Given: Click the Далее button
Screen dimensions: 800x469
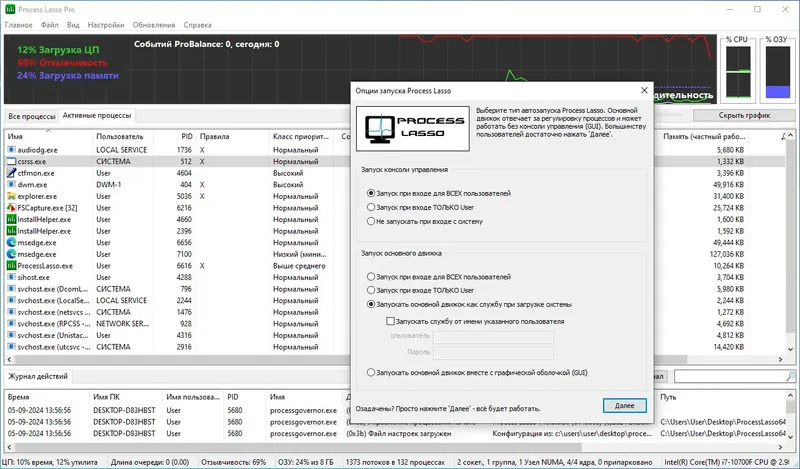Looking at the screenshot, I should [x=624, y=406].
